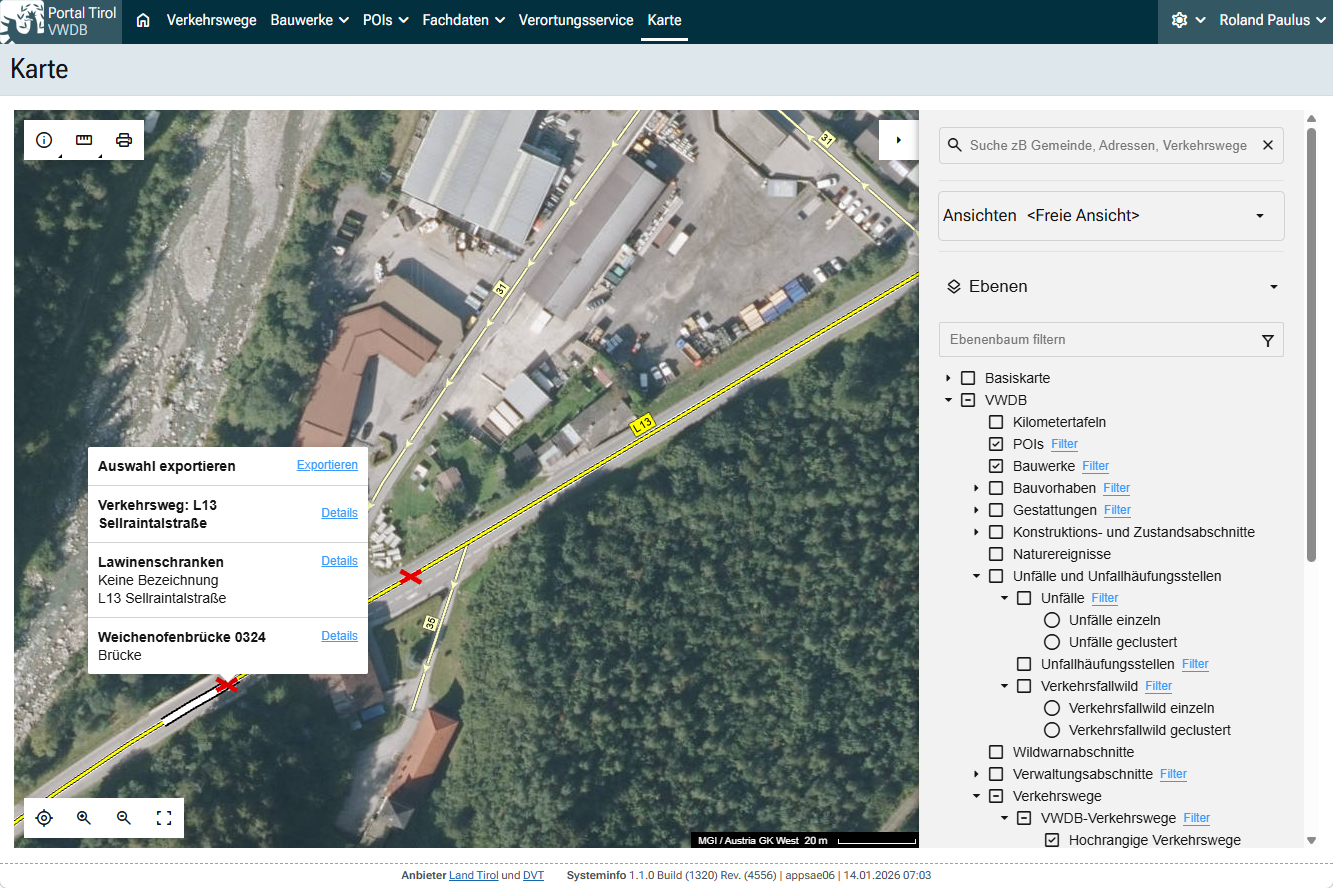1333x888 pixels.
Task: Open the Fachdaten menu
Action: coord(463,20)
